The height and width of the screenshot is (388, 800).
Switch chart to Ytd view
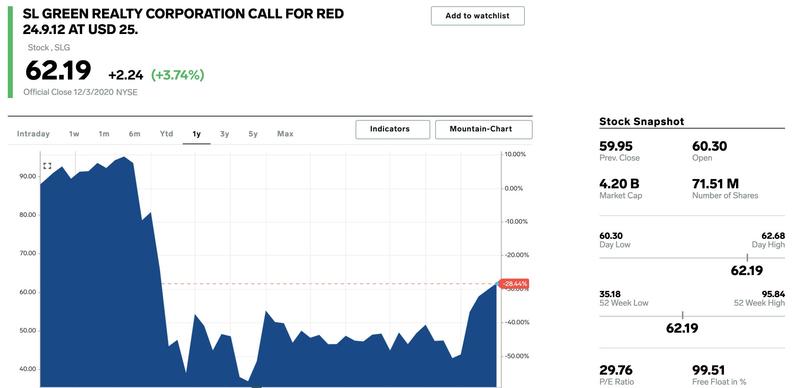pos(166,134)
